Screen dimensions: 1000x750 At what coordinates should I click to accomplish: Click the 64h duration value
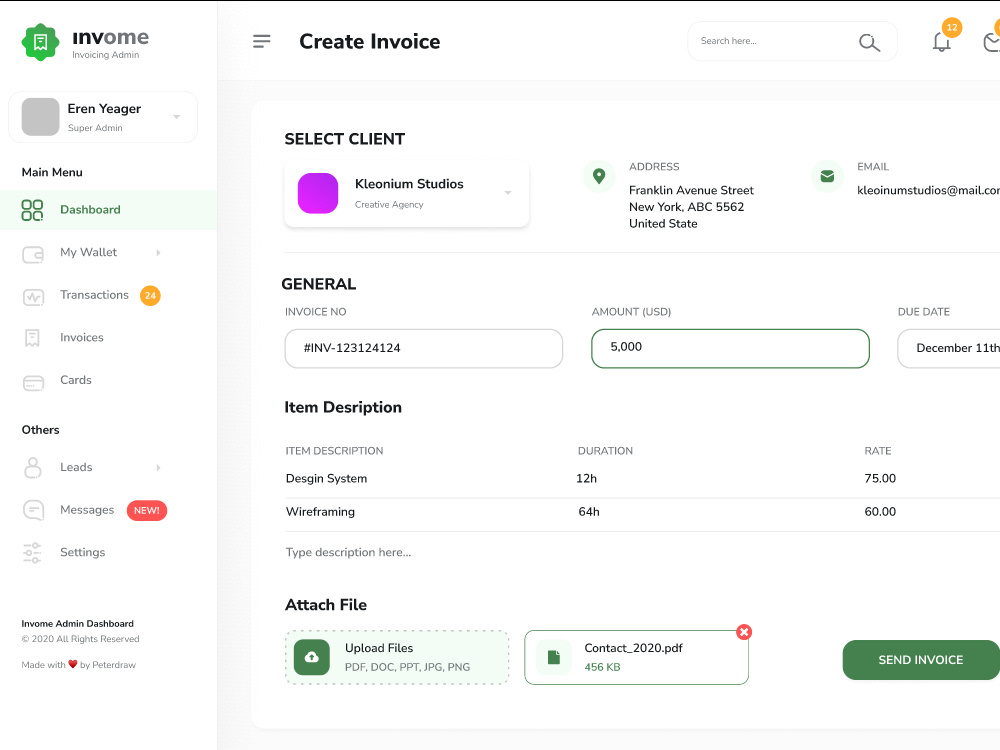click(x=589, y=511)
